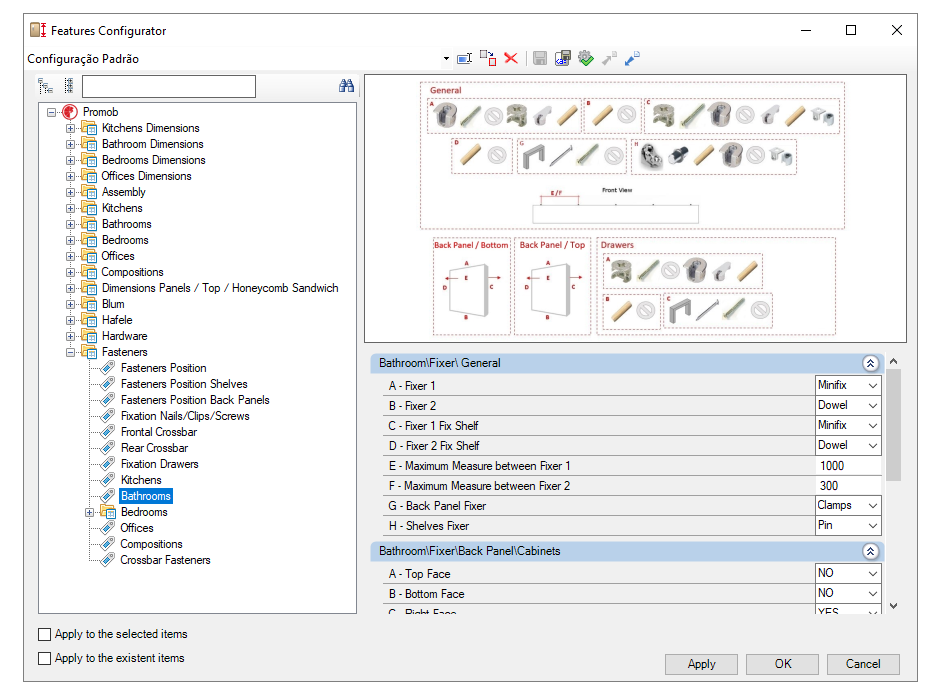Image resolution: width=925 pixels, height=689 pixels.
Task: Click the Maximum Measure between Fixer 2 value 300
Action: (x=848, y=486)
